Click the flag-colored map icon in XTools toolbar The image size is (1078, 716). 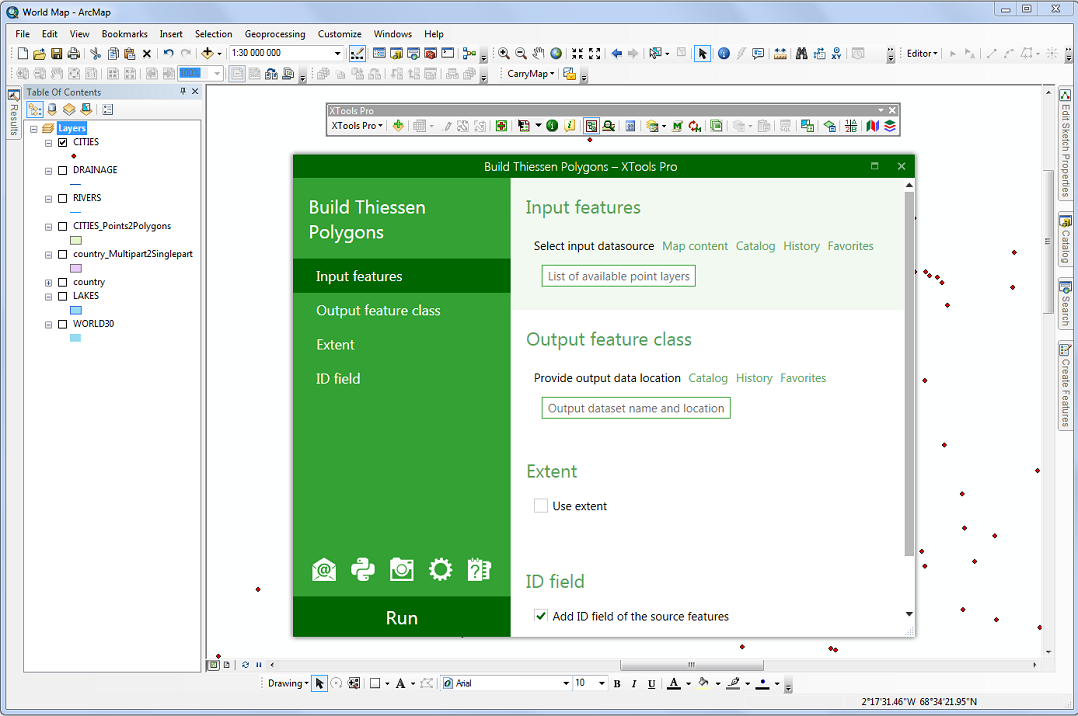tap(872, 126)
